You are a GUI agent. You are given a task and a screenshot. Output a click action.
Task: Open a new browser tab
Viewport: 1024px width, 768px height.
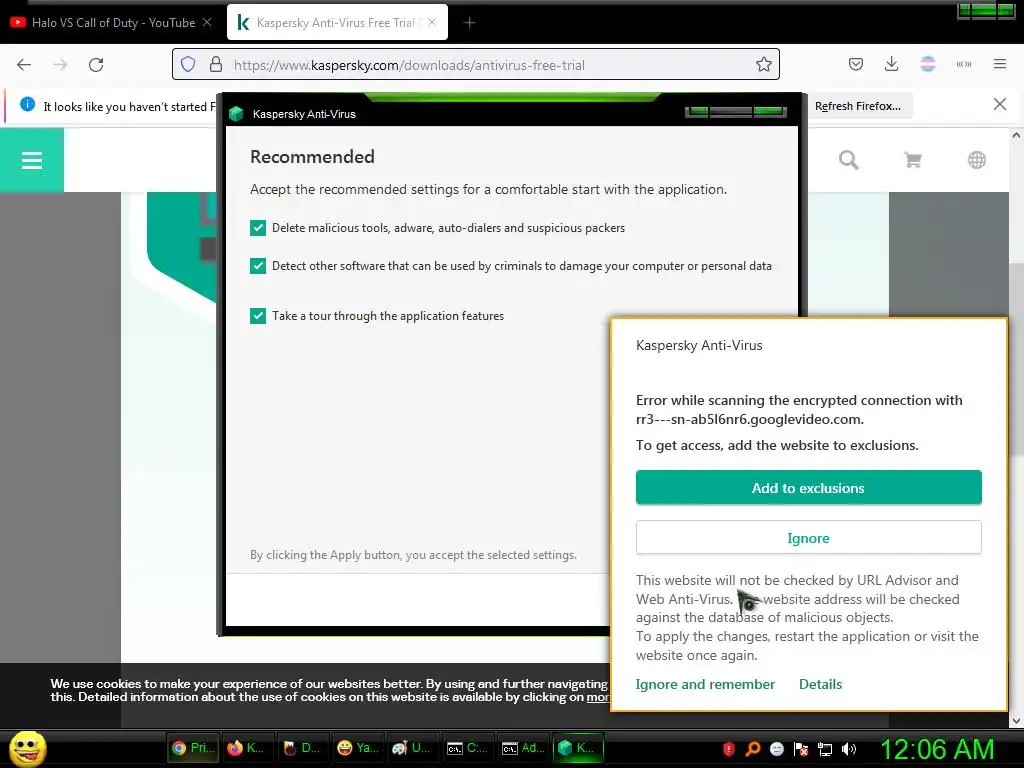[469, 23]
